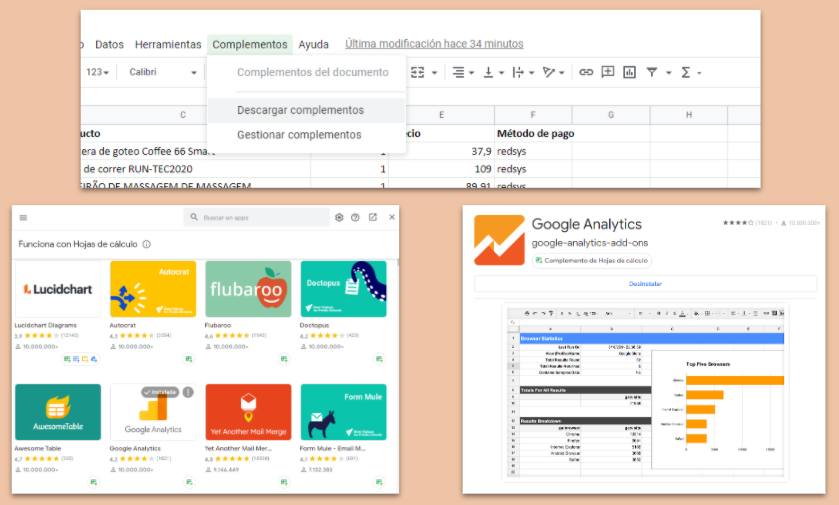Open the flubaroo card thumbnail
Screen dimensions: 839x505
(248, 289)
